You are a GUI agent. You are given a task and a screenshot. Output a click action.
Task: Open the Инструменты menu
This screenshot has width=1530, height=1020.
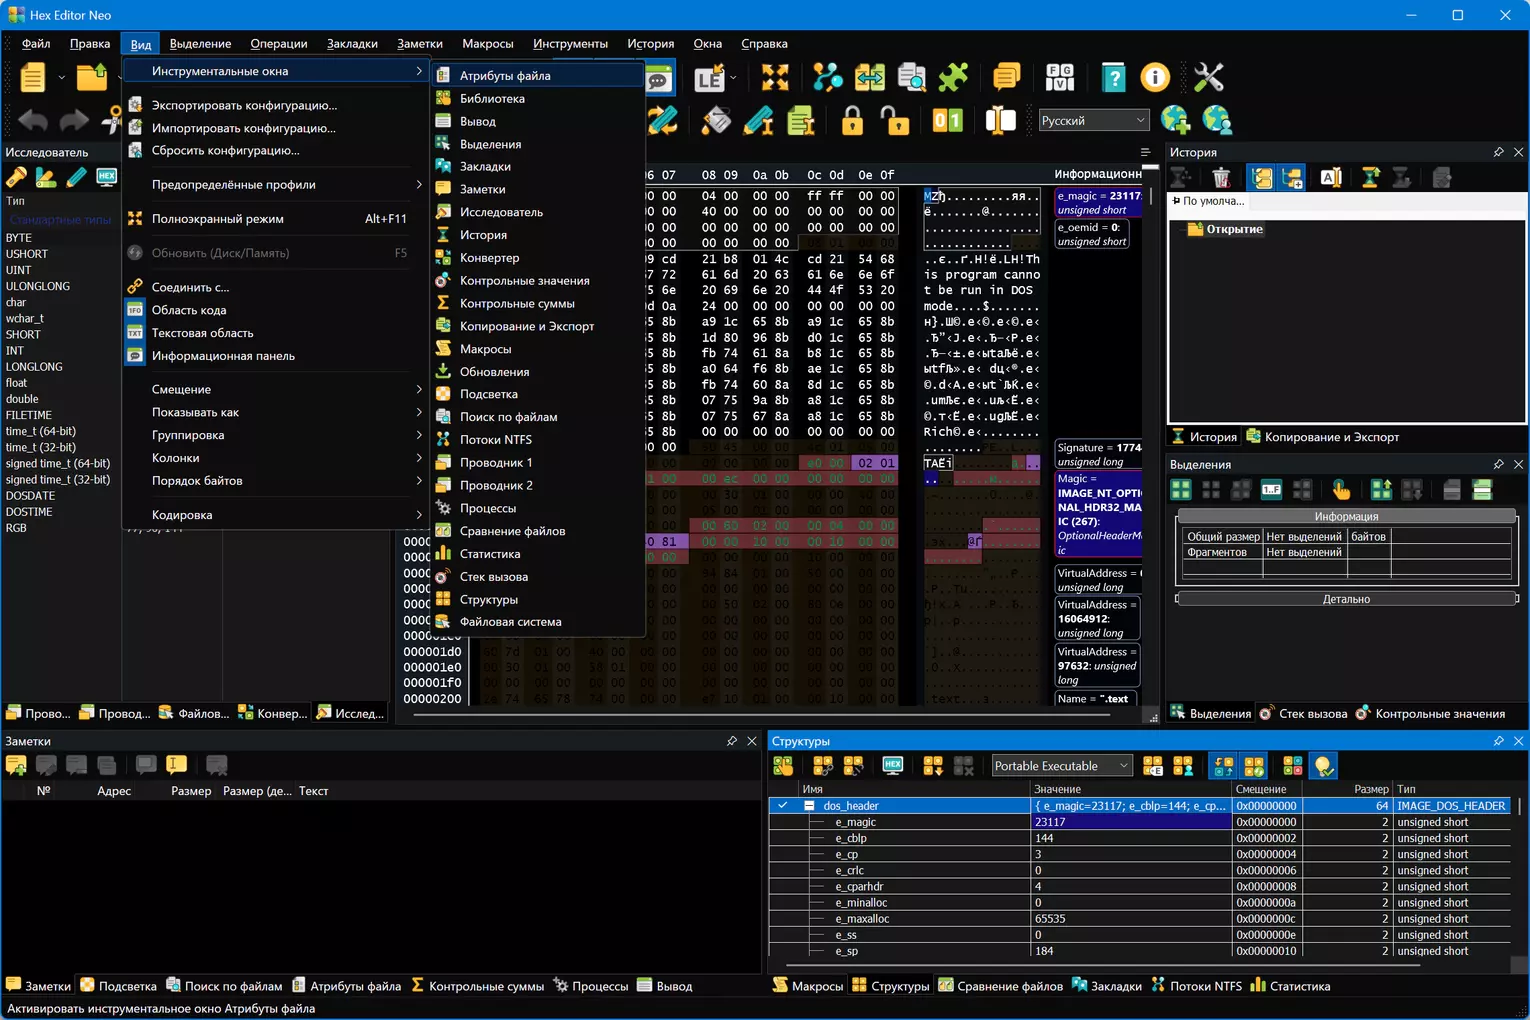(x=570, y=43)
